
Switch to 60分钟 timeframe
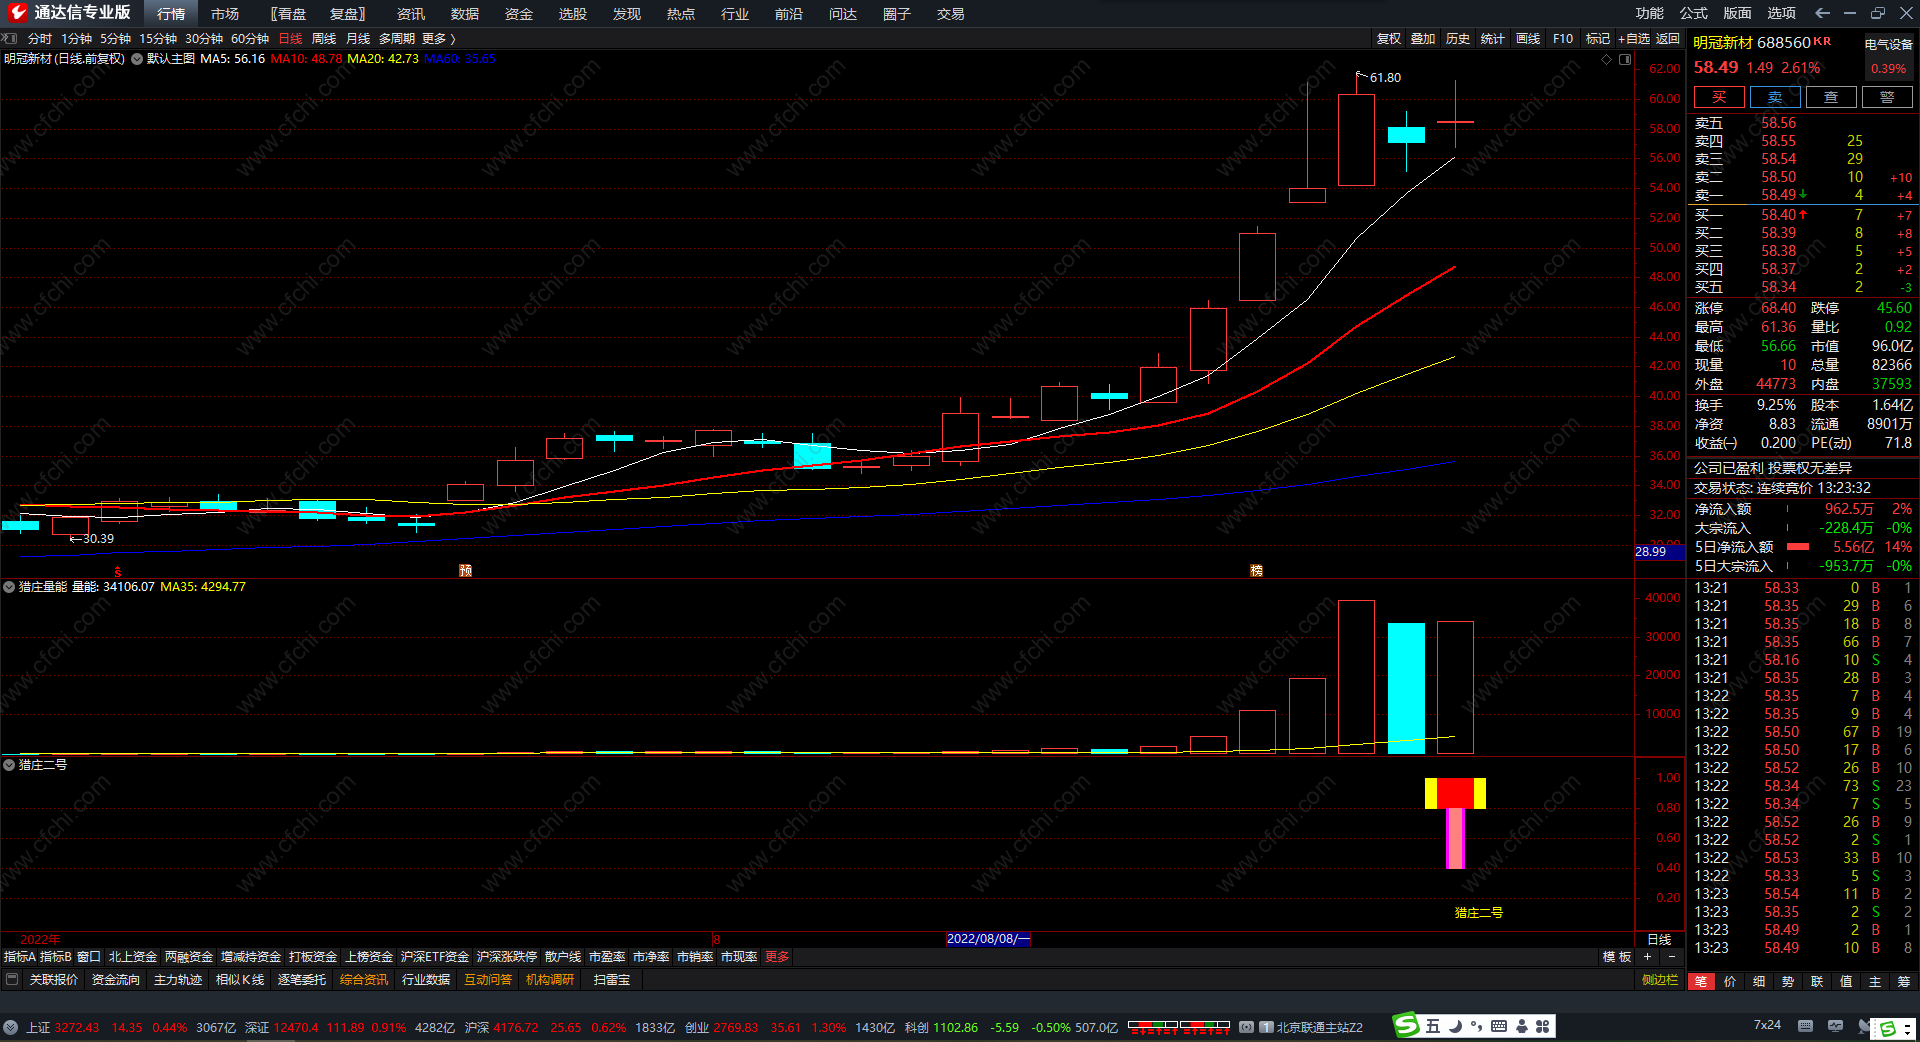(250, 39)
